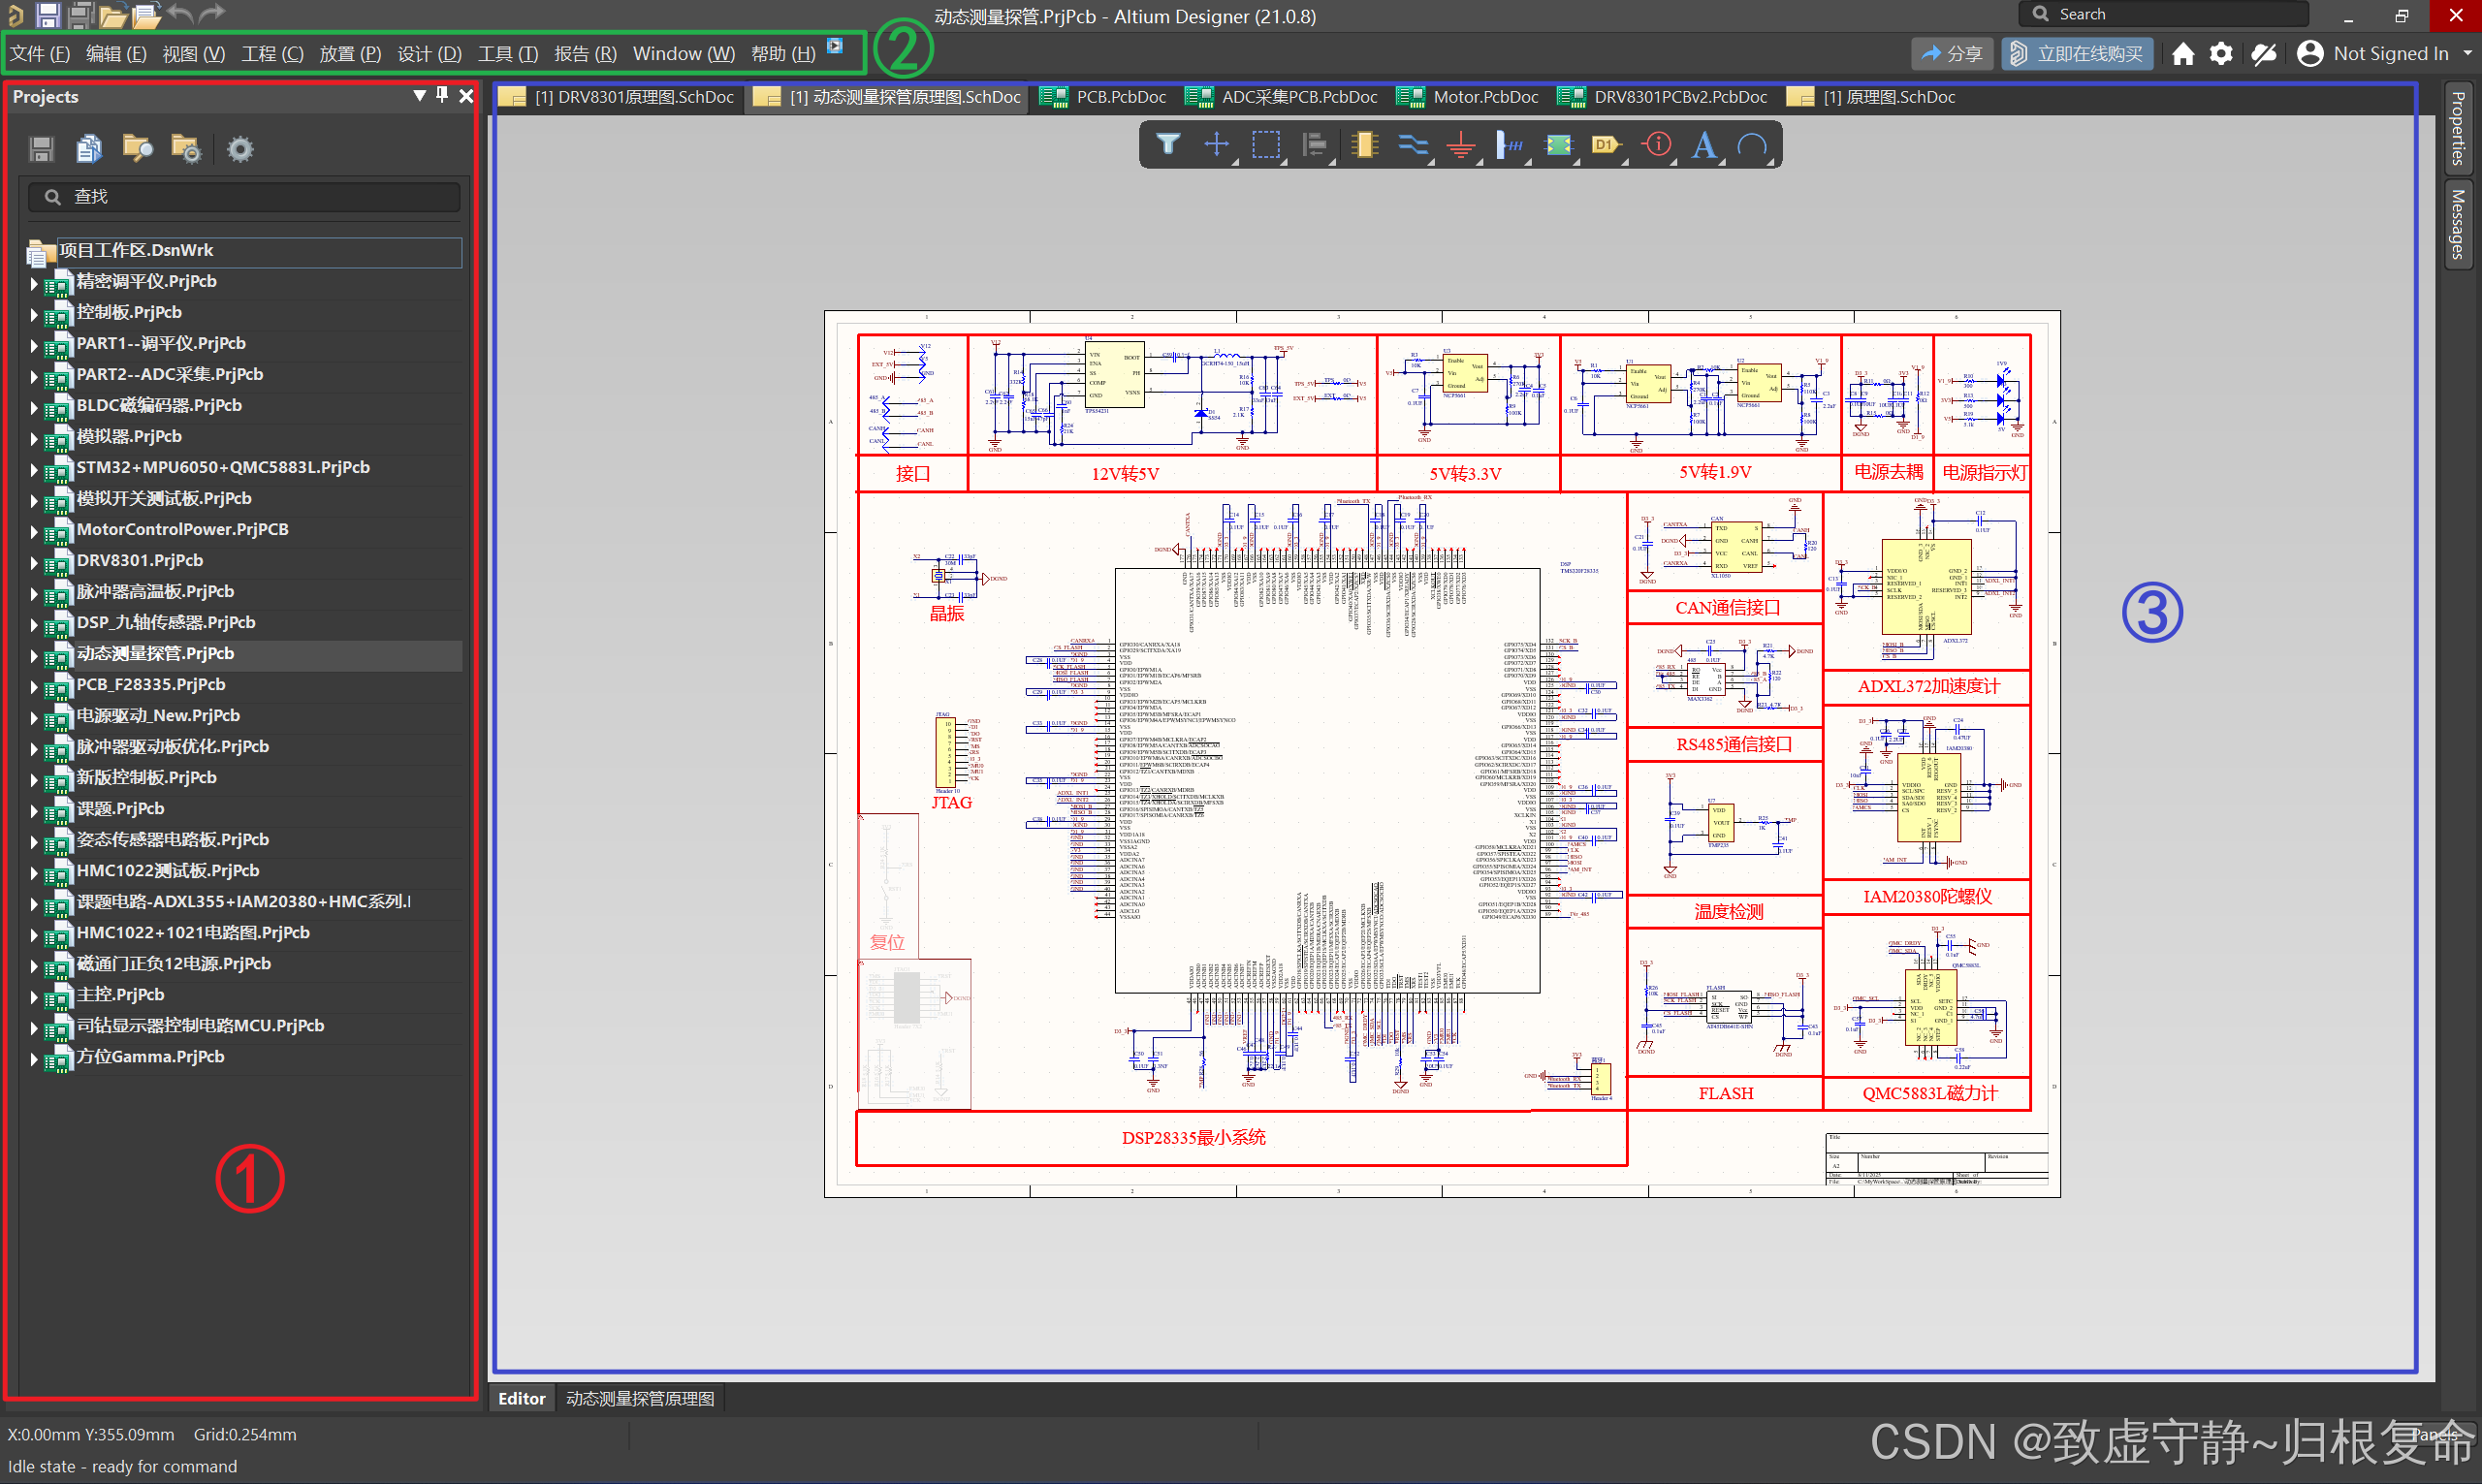Click the save all documents icon in title bar
The height and width of the screenshot is (1484, 2482).
[x=80, y=15]
